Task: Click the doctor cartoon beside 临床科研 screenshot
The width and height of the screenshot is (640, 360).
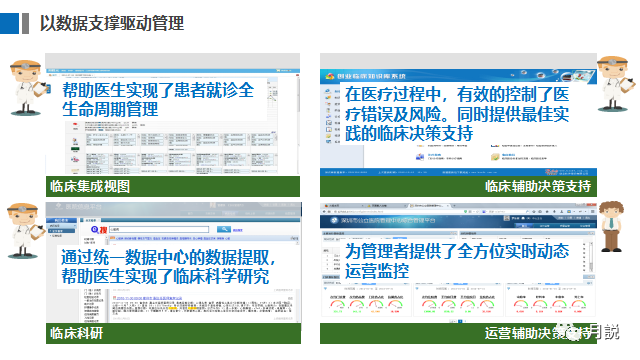Action: (x=25, y=231)
